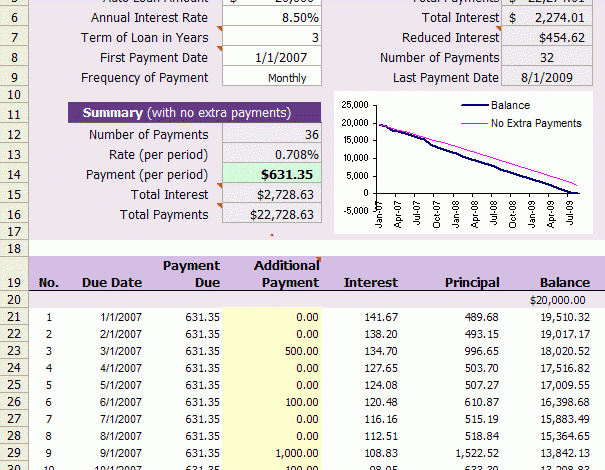Click comment indicator on First Payment Date cell

[x=220, y=49]
